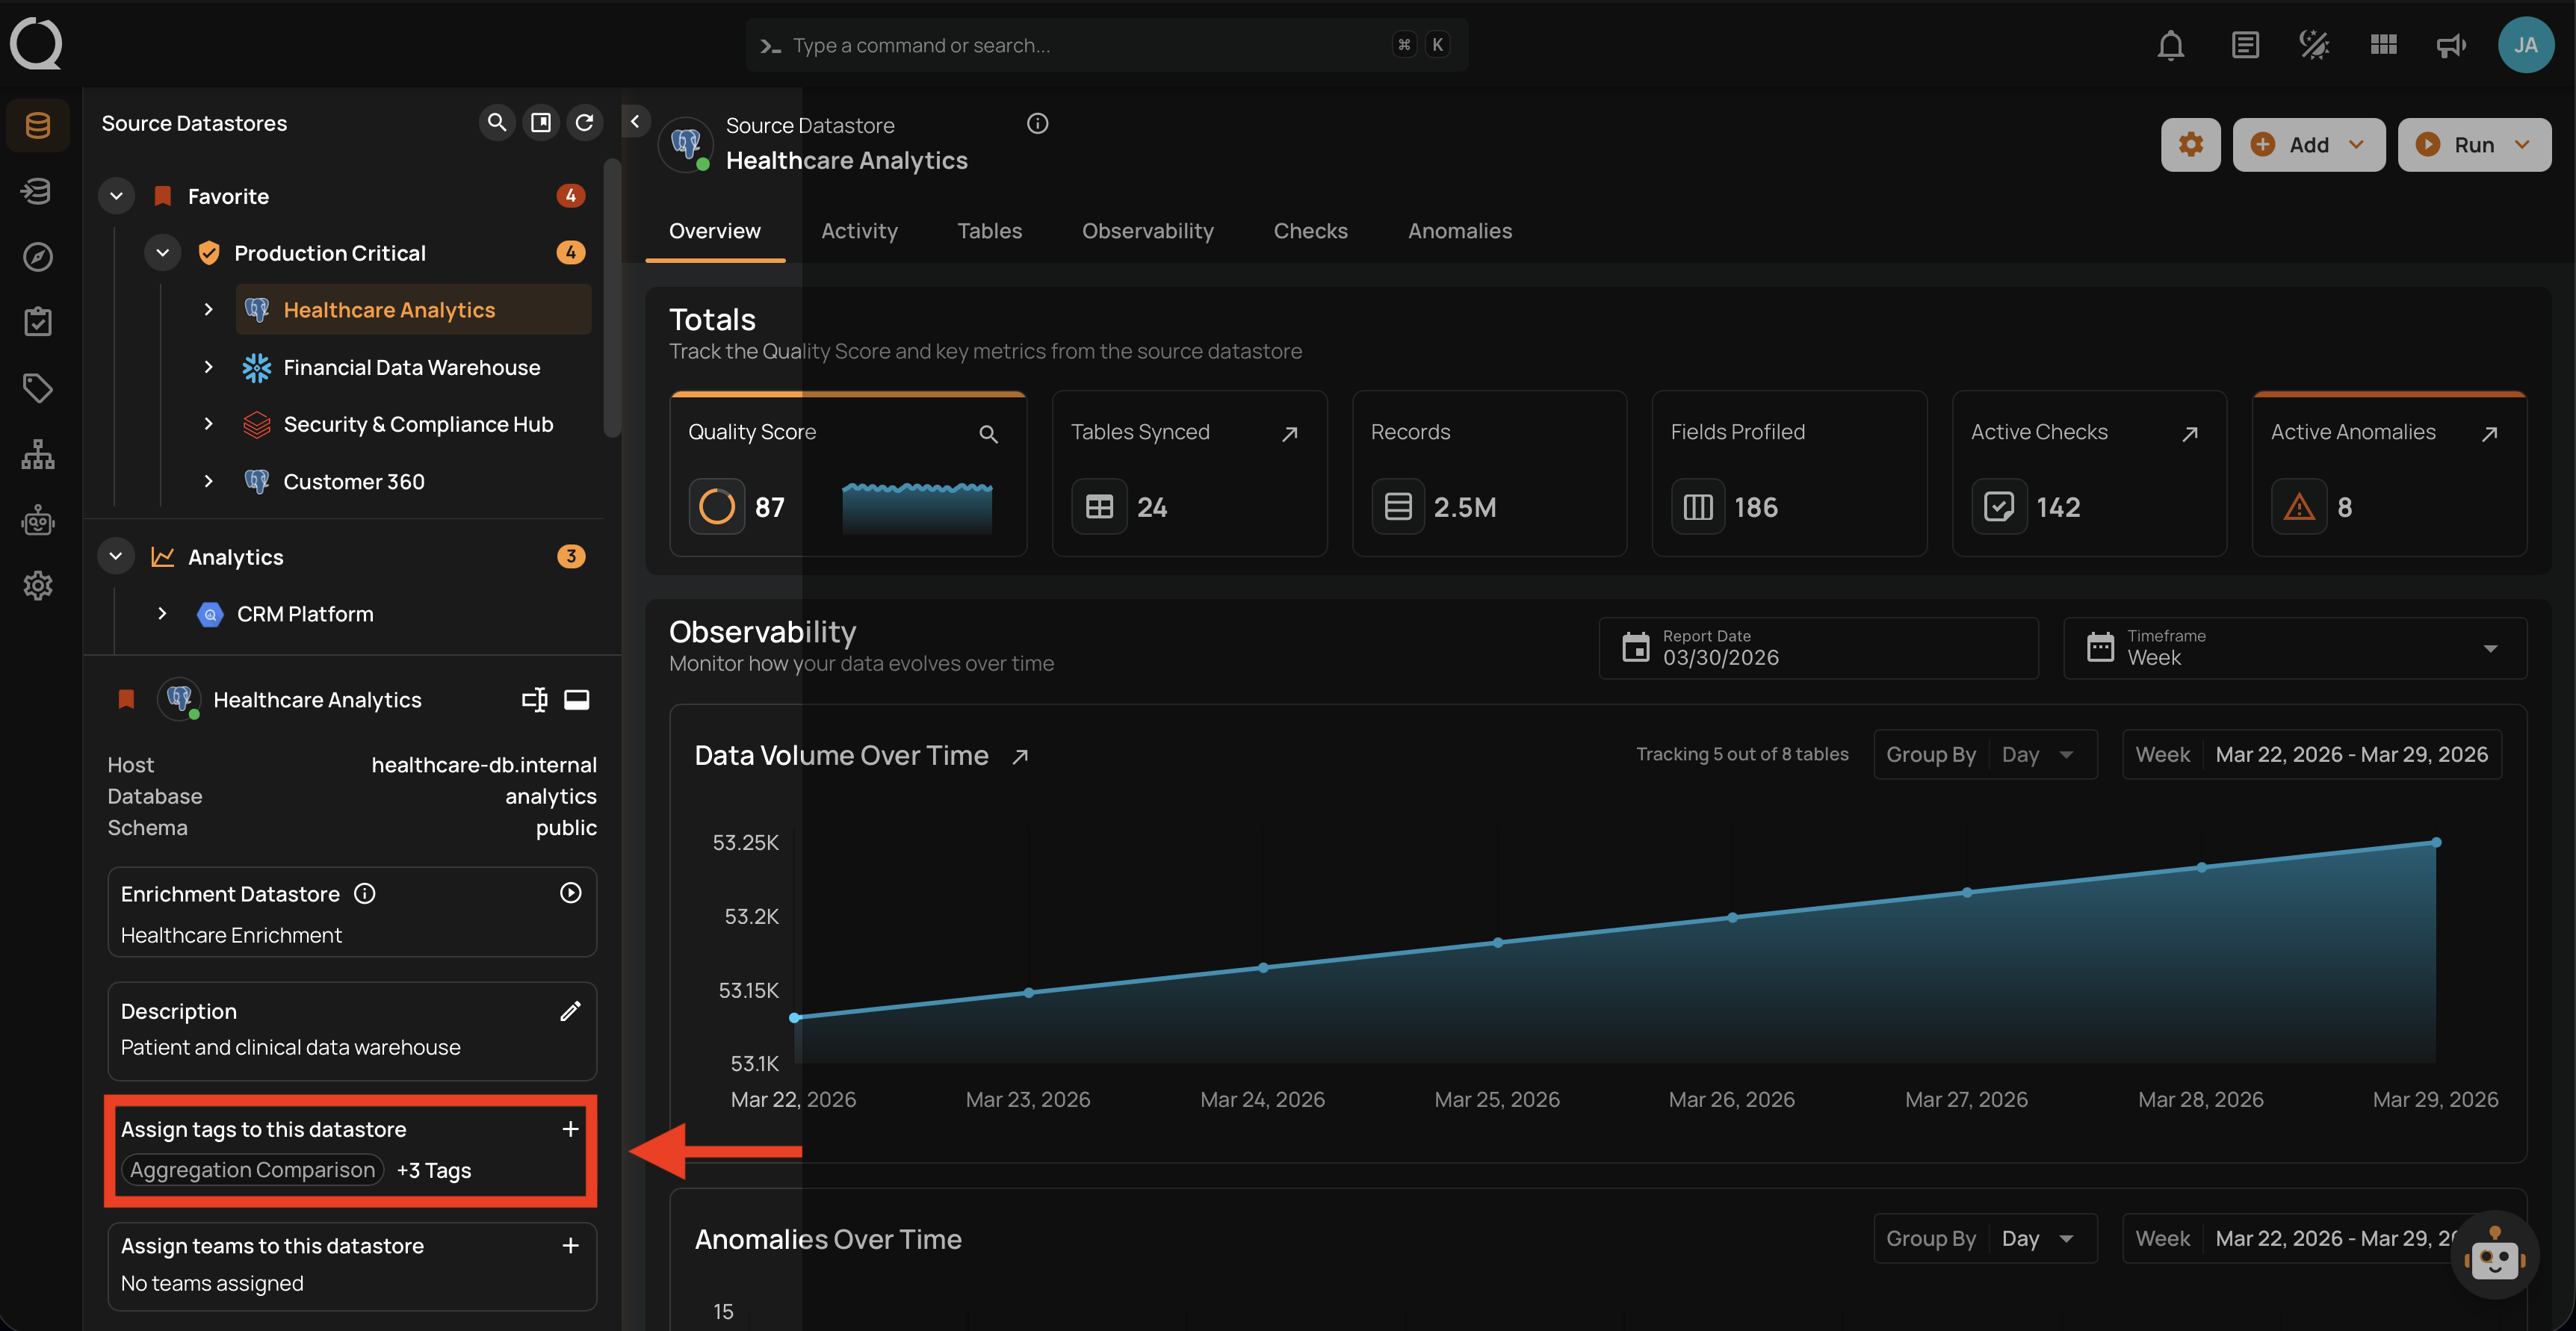Toggle the favorite bookmark on Healthcare Analytics

(x=126, y=699)
